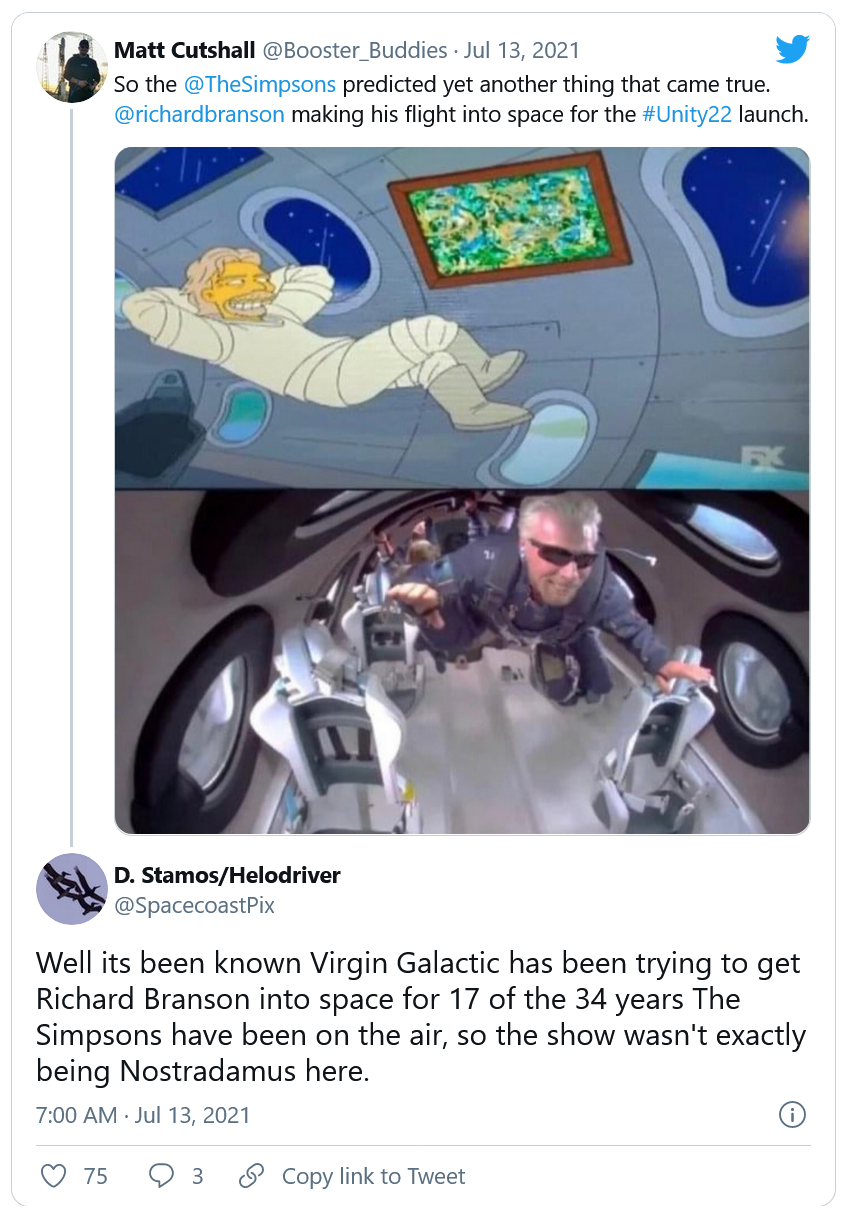This screenshot has width=847, height=1225.
Task: Open D. Stamos/Helodriver's profile picture
Action: tap(71, 889)
